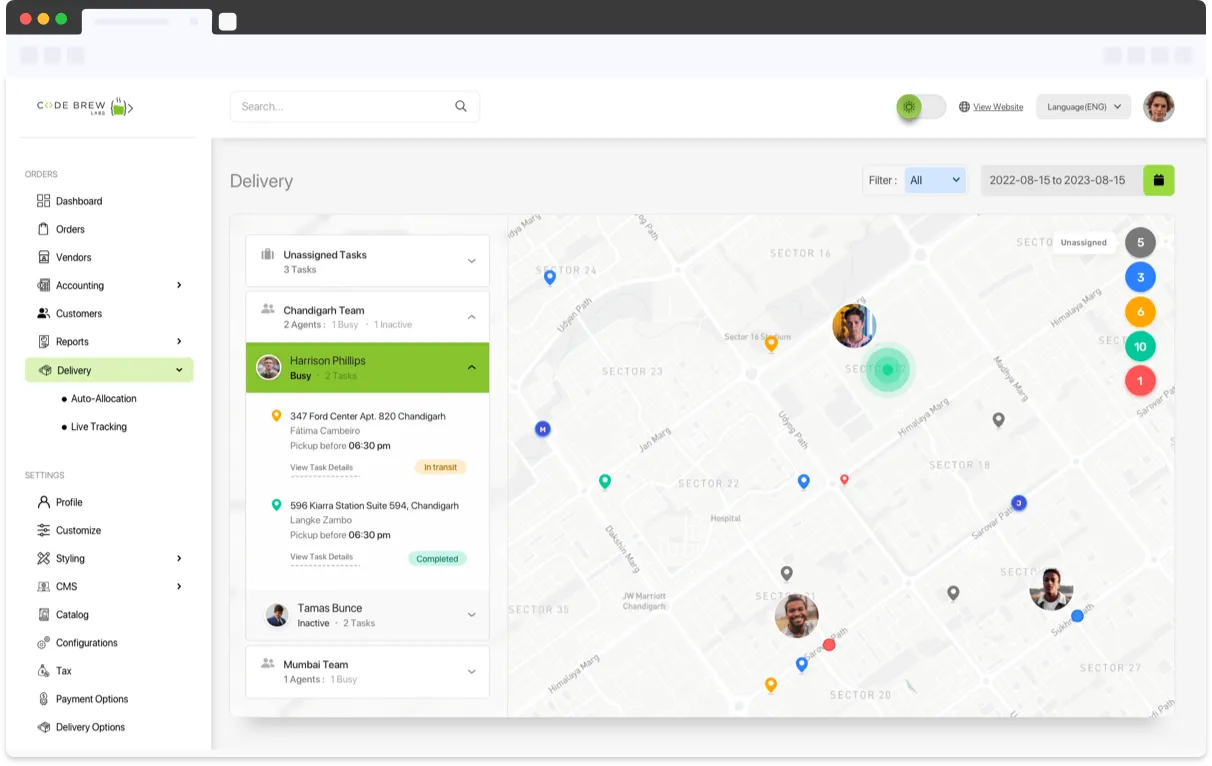The image size is (1212, 766).
Task: Open the Language (ENG) dropdown
Action: [1083, 107]
